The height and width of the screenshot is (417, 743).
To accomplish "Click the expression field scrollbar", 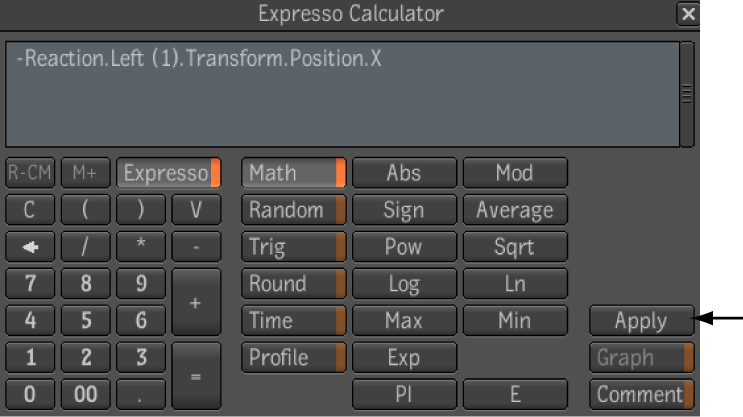I will pyautogui.click(x=687, y=94).
